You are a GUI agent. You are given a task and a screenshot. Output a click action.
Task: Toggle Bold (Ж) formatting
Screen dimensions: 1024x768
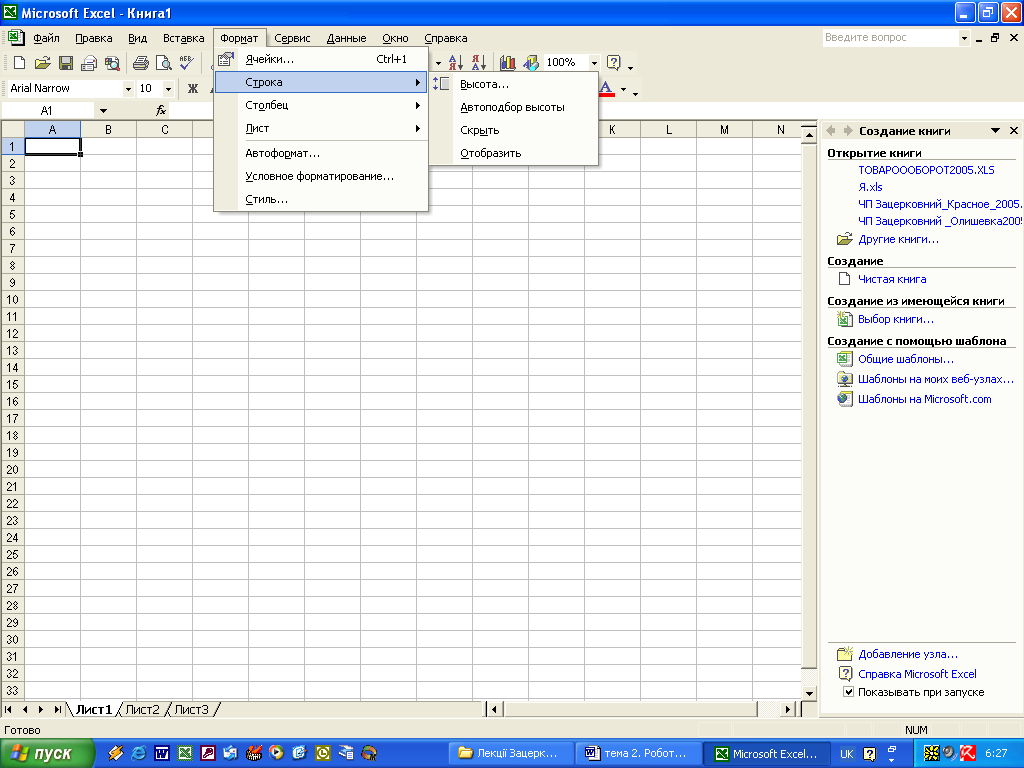click(x=193, y=88)
